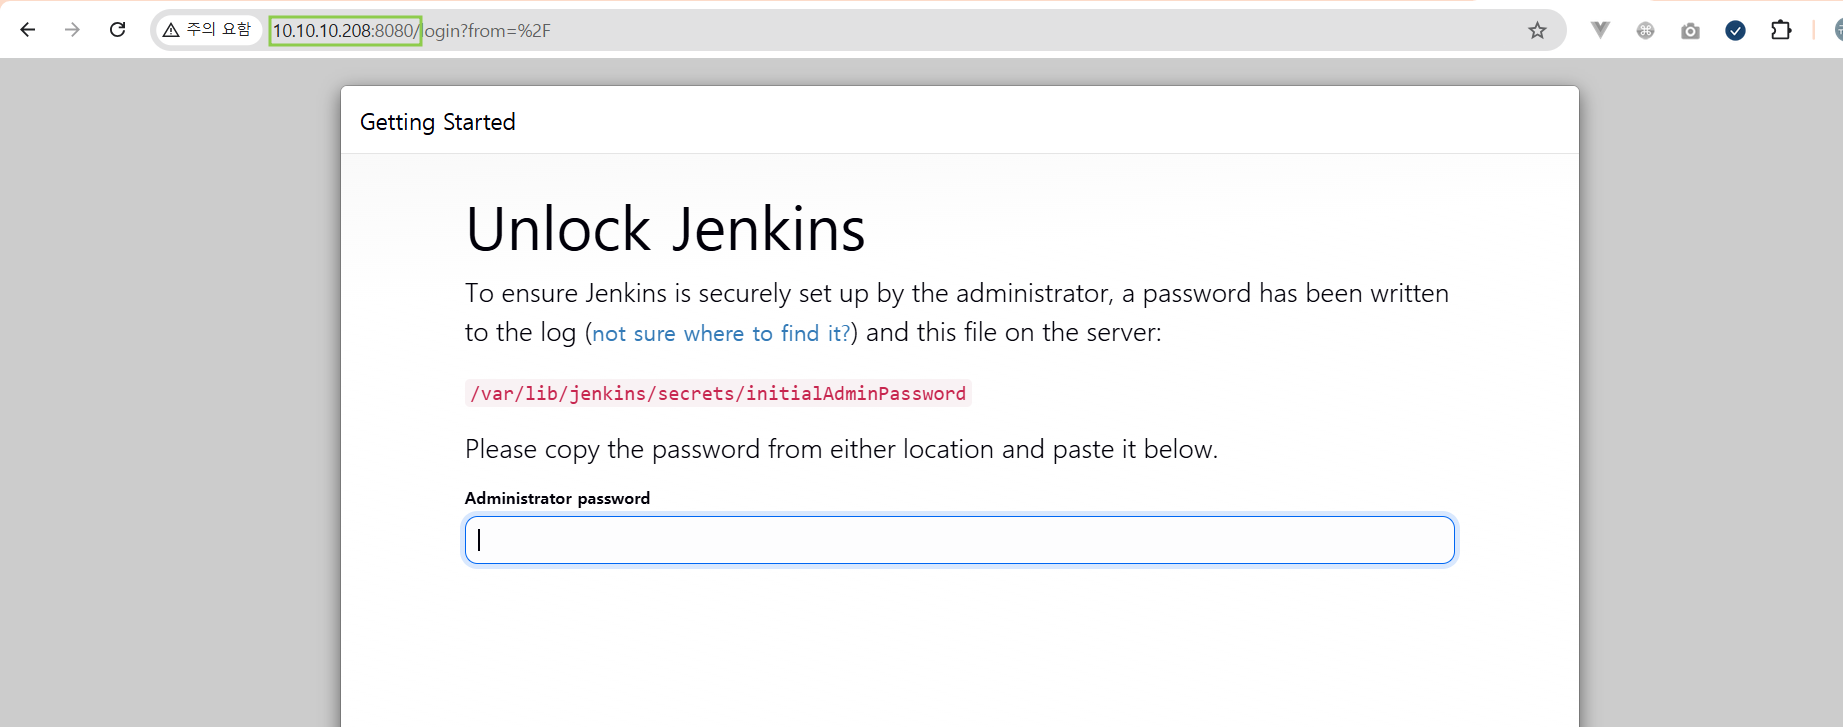Reload the Jenkins page
Viewport: 1843px width, 727px height.
tap(118, 30)
